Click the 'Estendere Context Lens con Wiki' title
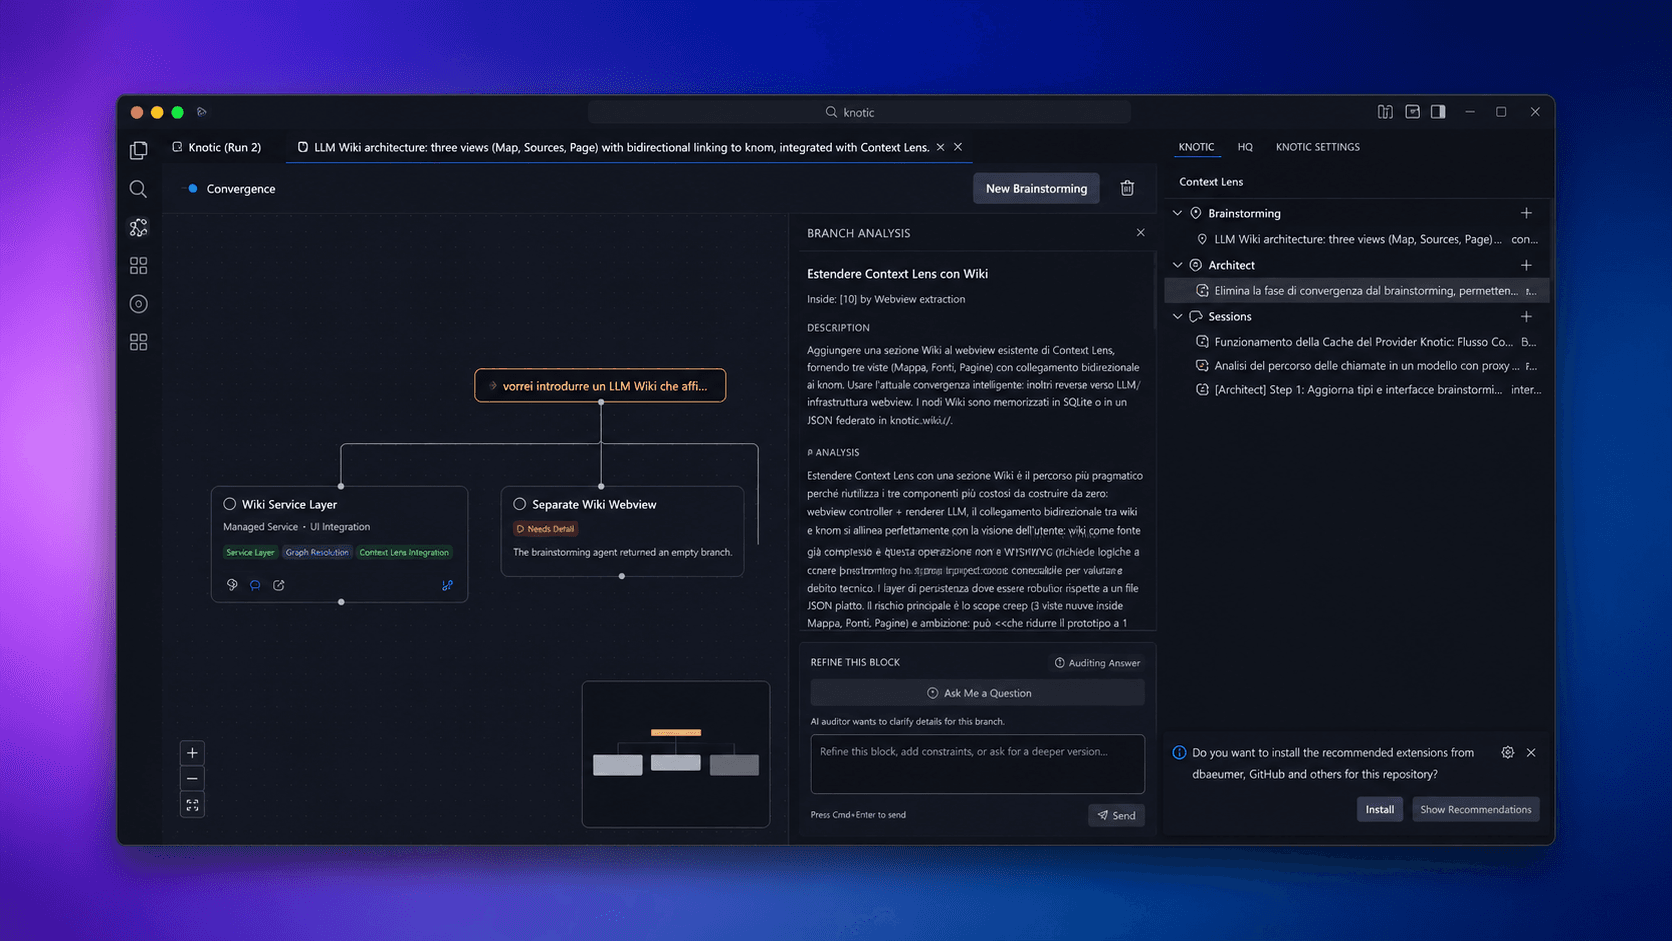 [x=897, y=273]
